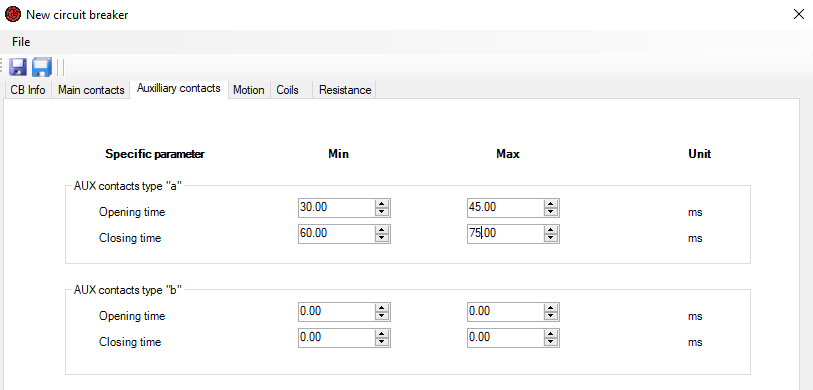The image size is (813, 390).
Task: Decrease type "b" Closing time Min value
Action: [382, 342]
